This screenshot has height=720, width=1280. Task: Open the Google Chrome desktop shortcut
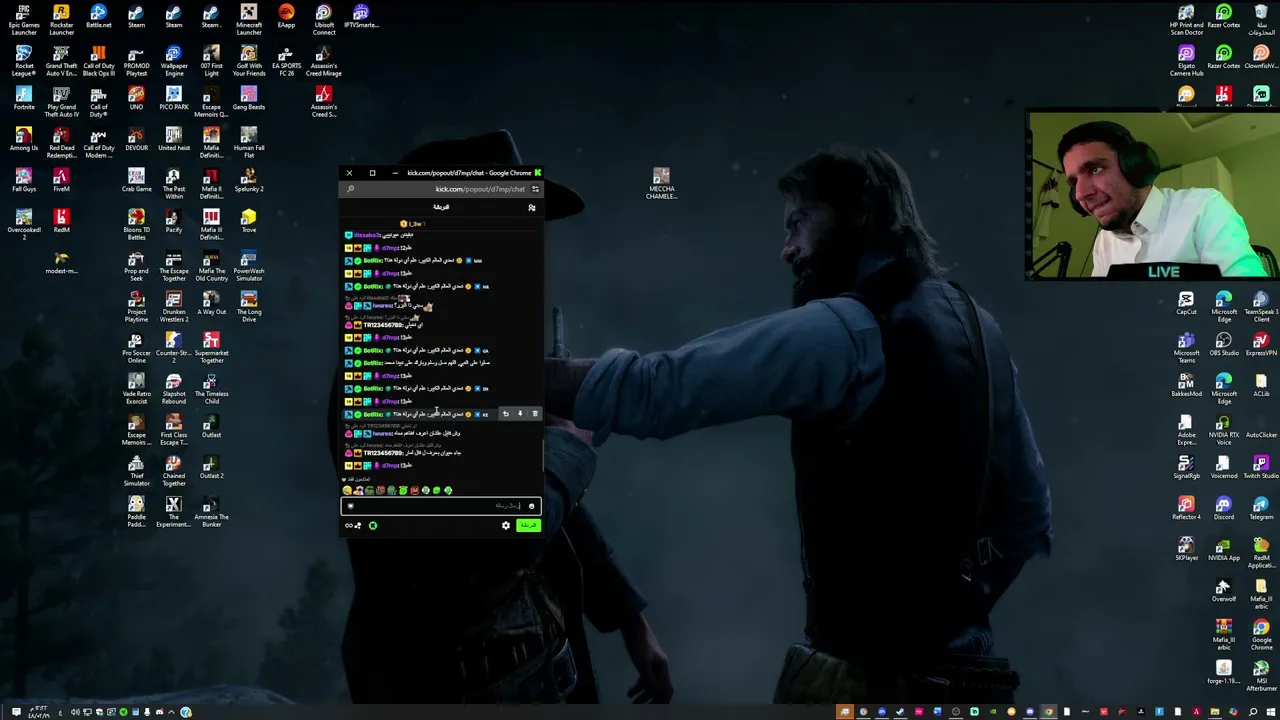point(1261,635)
